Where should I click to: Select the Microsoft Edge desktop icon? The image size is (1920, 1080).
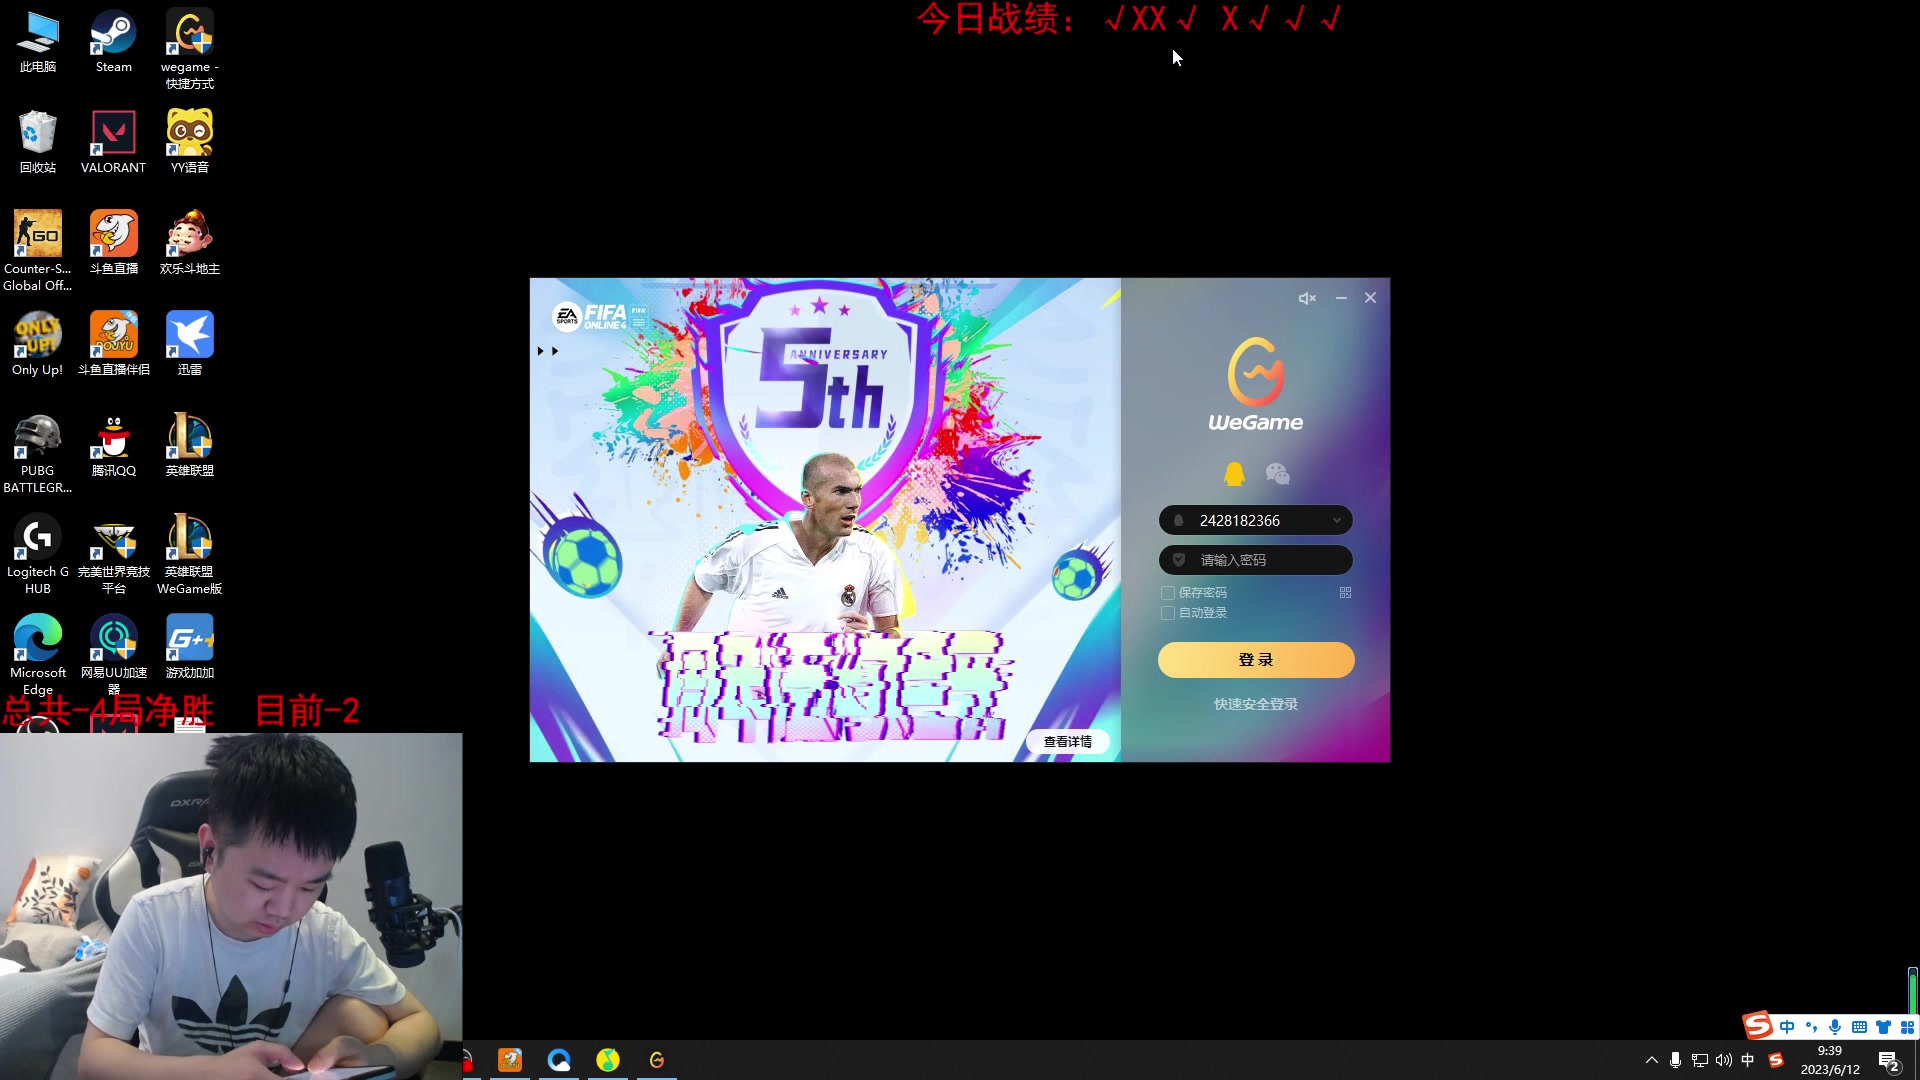(38, 655)
